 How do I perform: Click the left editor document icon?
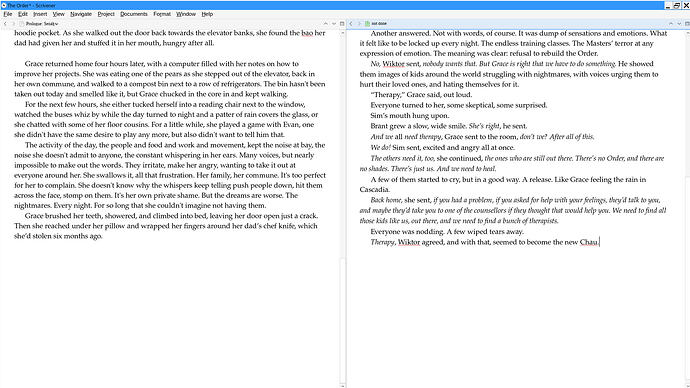click(x=22, y=24)
